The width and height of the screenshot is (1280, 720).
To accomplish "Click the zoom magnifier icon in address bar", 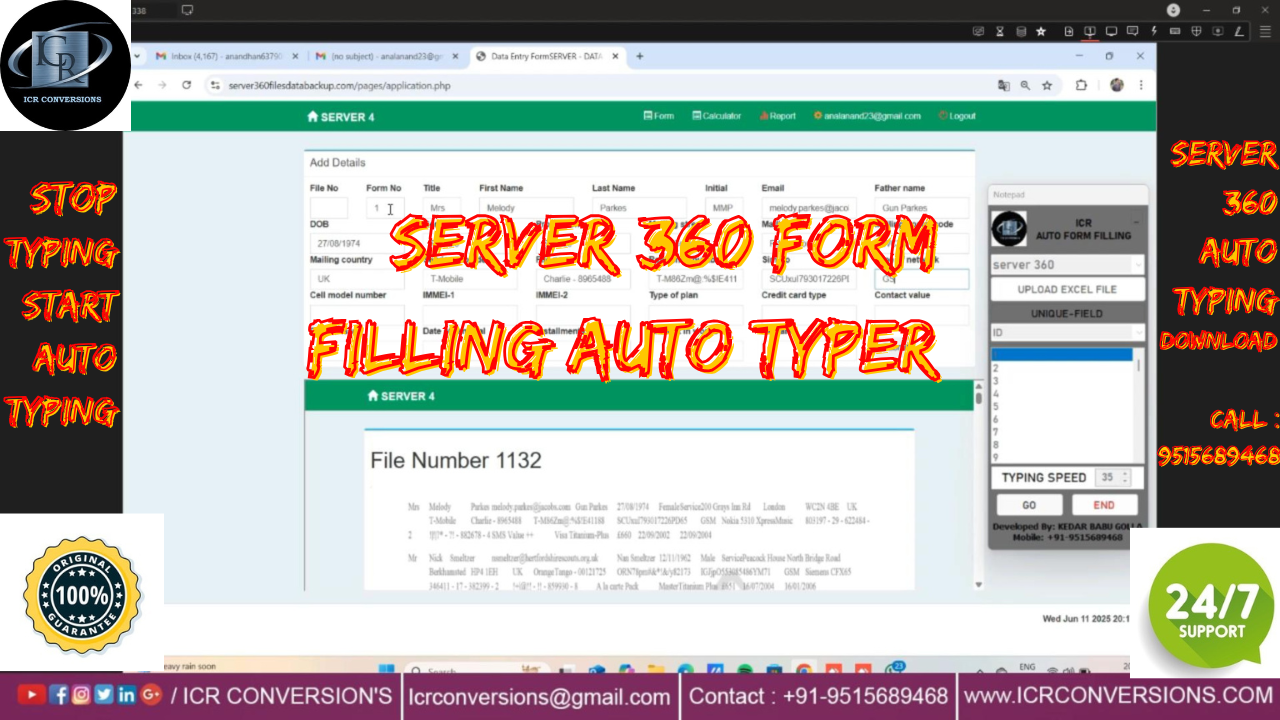I will click(1025, 86).
